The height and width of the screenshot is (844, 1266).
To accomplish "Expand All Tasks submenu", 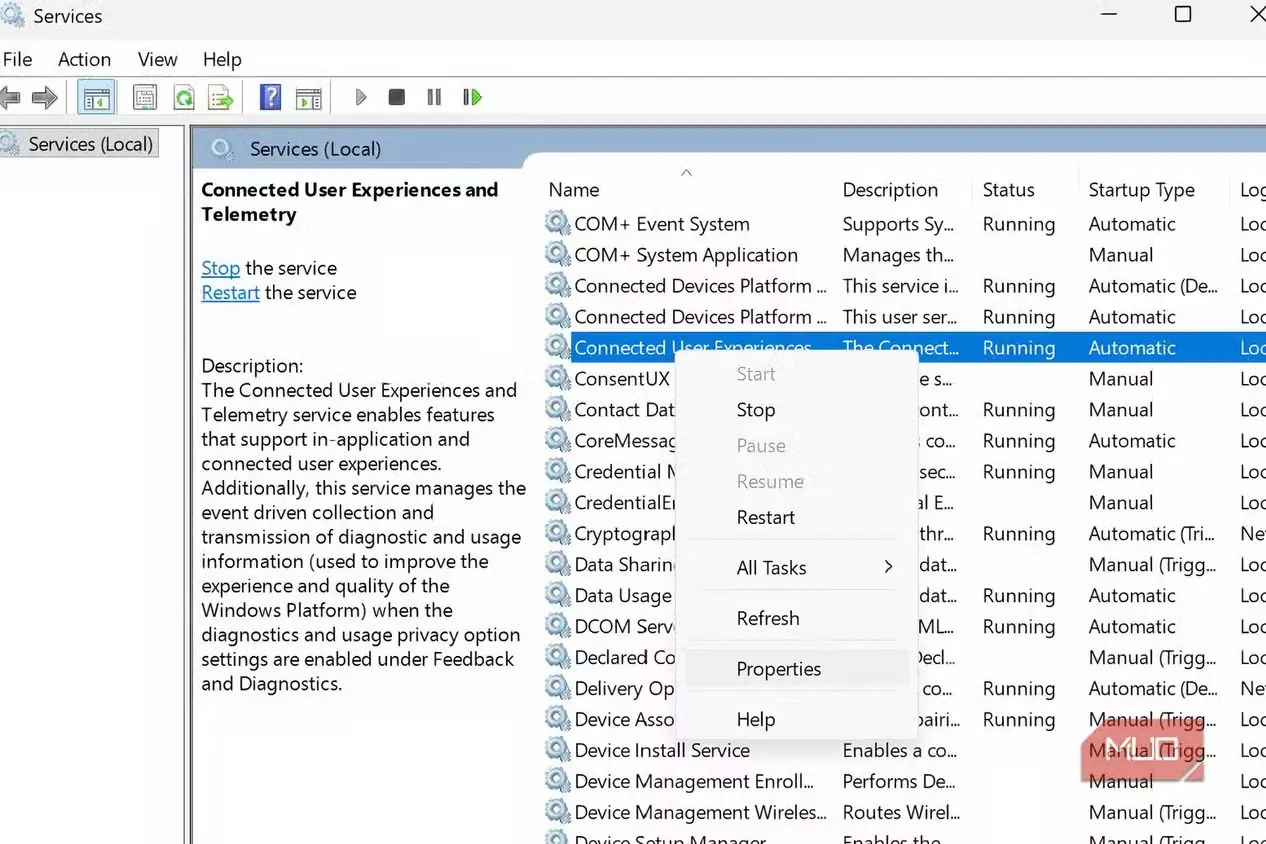I will tap(797, 568).
